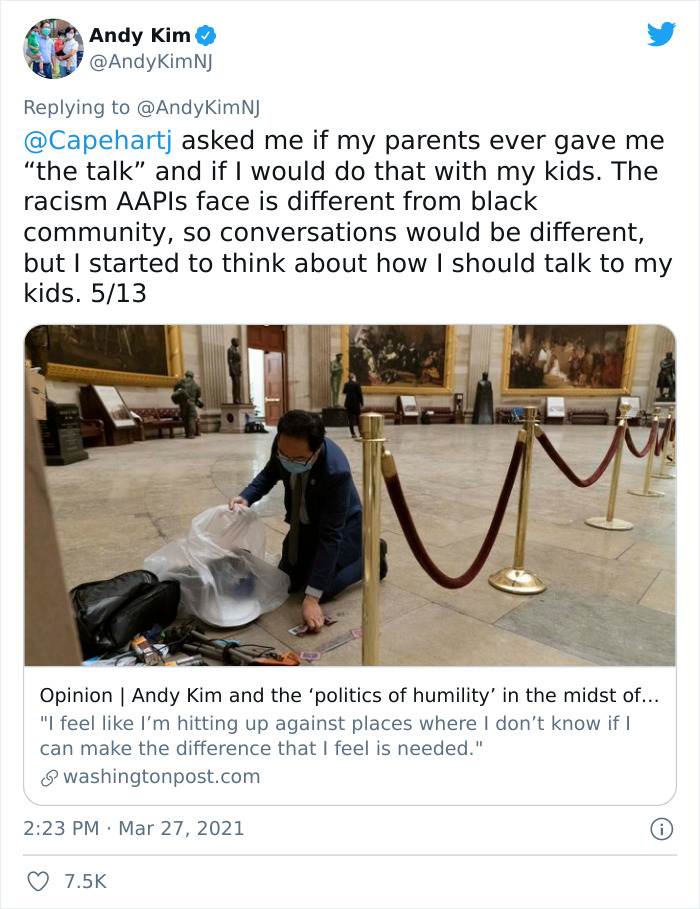Image resolution: width=700 pixels, height=909 pixels.
Task: Open @AndyKimNJ in the Replying to line
Action: (198, 107)
